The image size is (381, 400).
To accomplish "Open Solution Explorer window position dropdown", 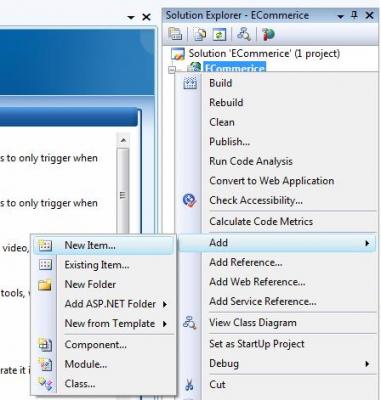I will pos(341,16).
